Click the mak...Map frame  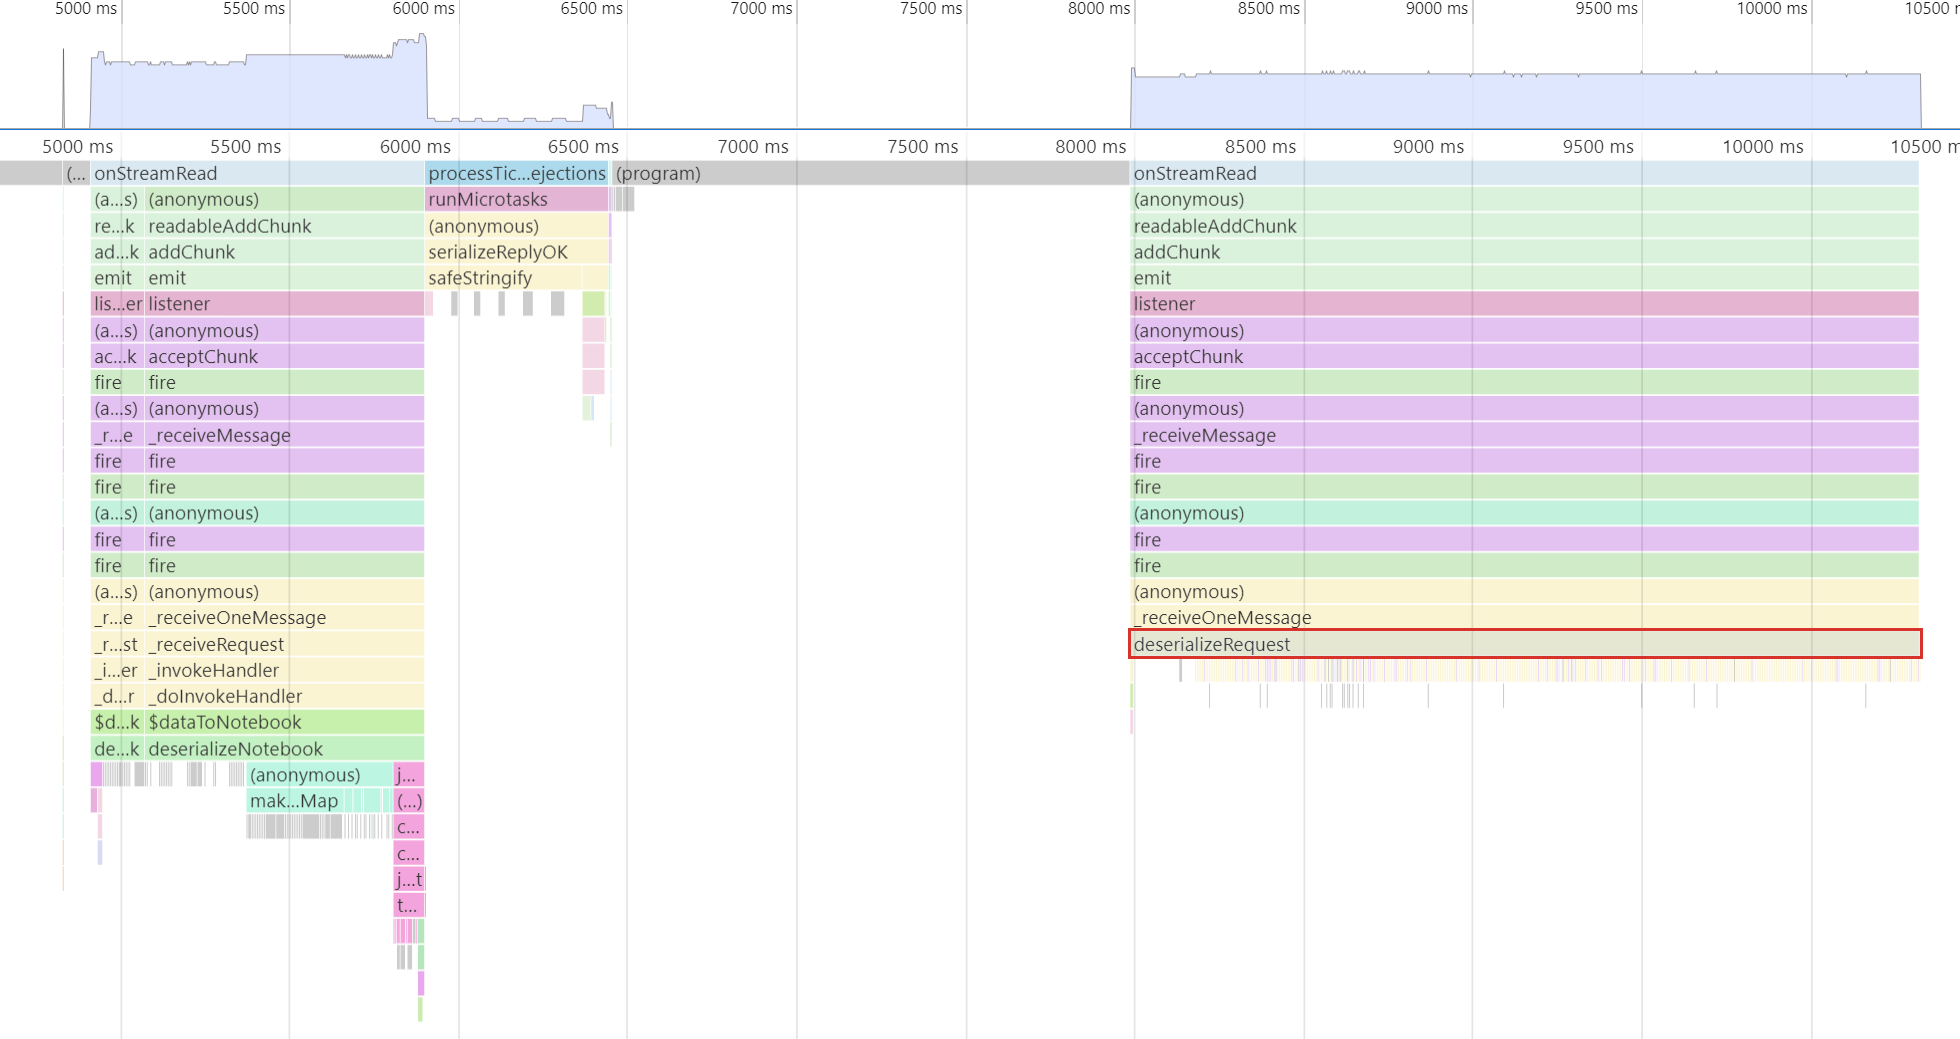click(295, 801)
